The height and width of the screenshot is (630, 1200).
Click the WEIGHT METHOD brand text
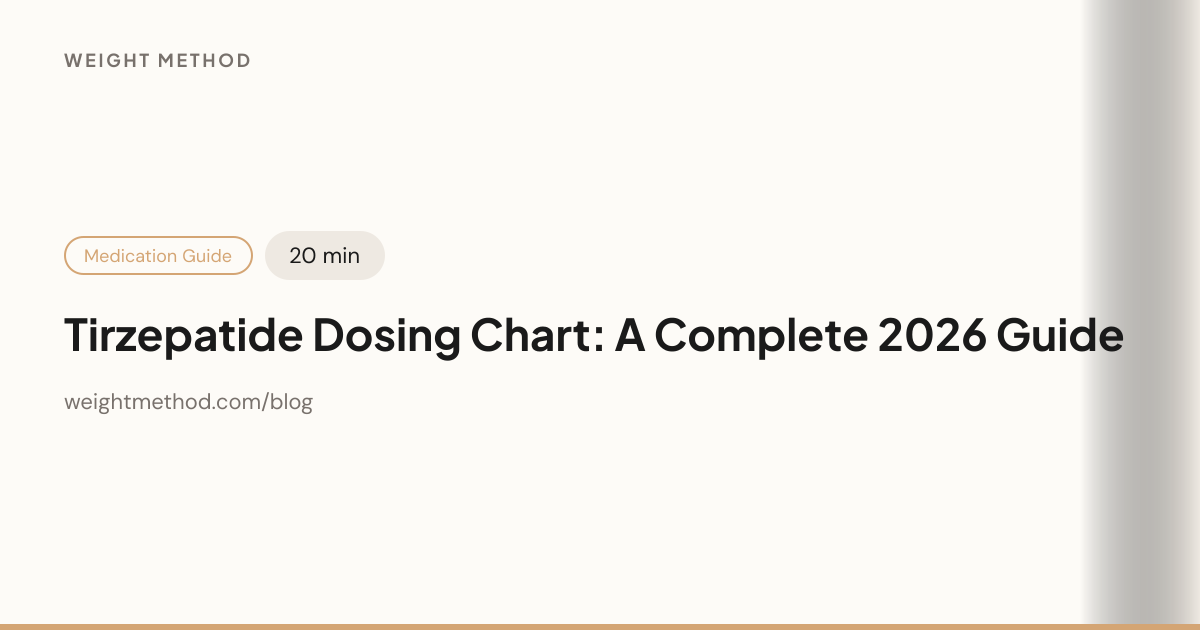coord(157,61)
